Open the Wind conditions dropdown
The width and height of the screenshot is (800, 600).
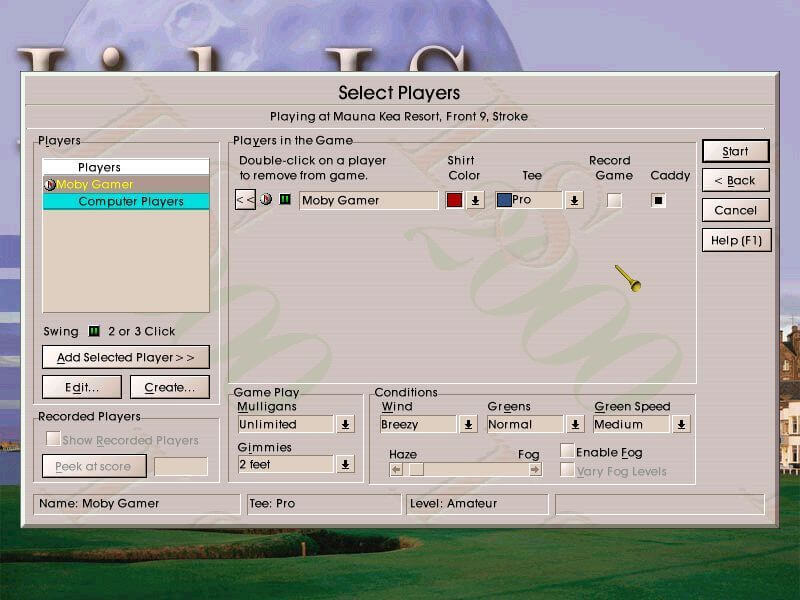pos(468,424)
